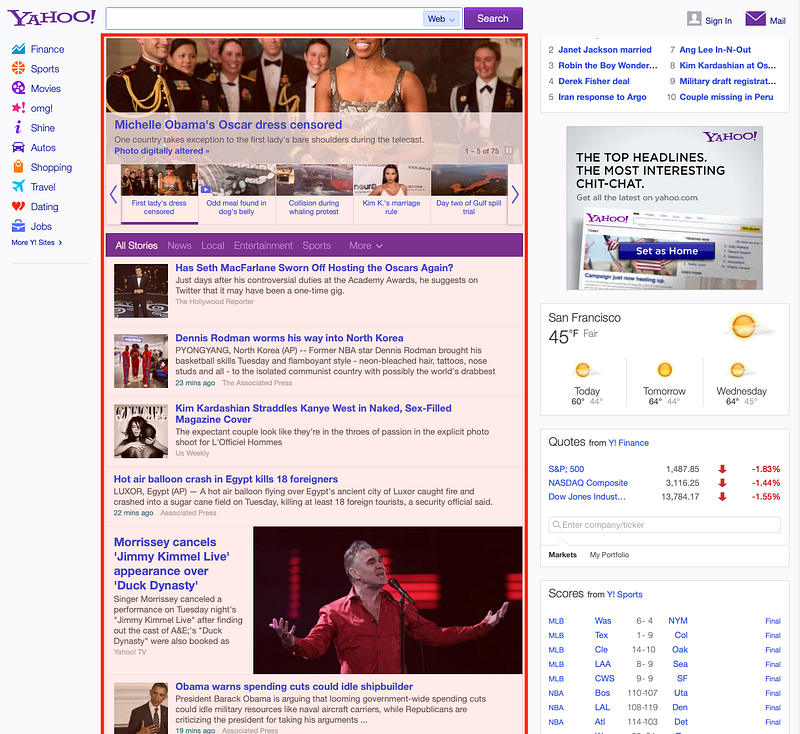Click the Dating hearts icon
Viewport: 800px width, 734px height.
[18, 206]
